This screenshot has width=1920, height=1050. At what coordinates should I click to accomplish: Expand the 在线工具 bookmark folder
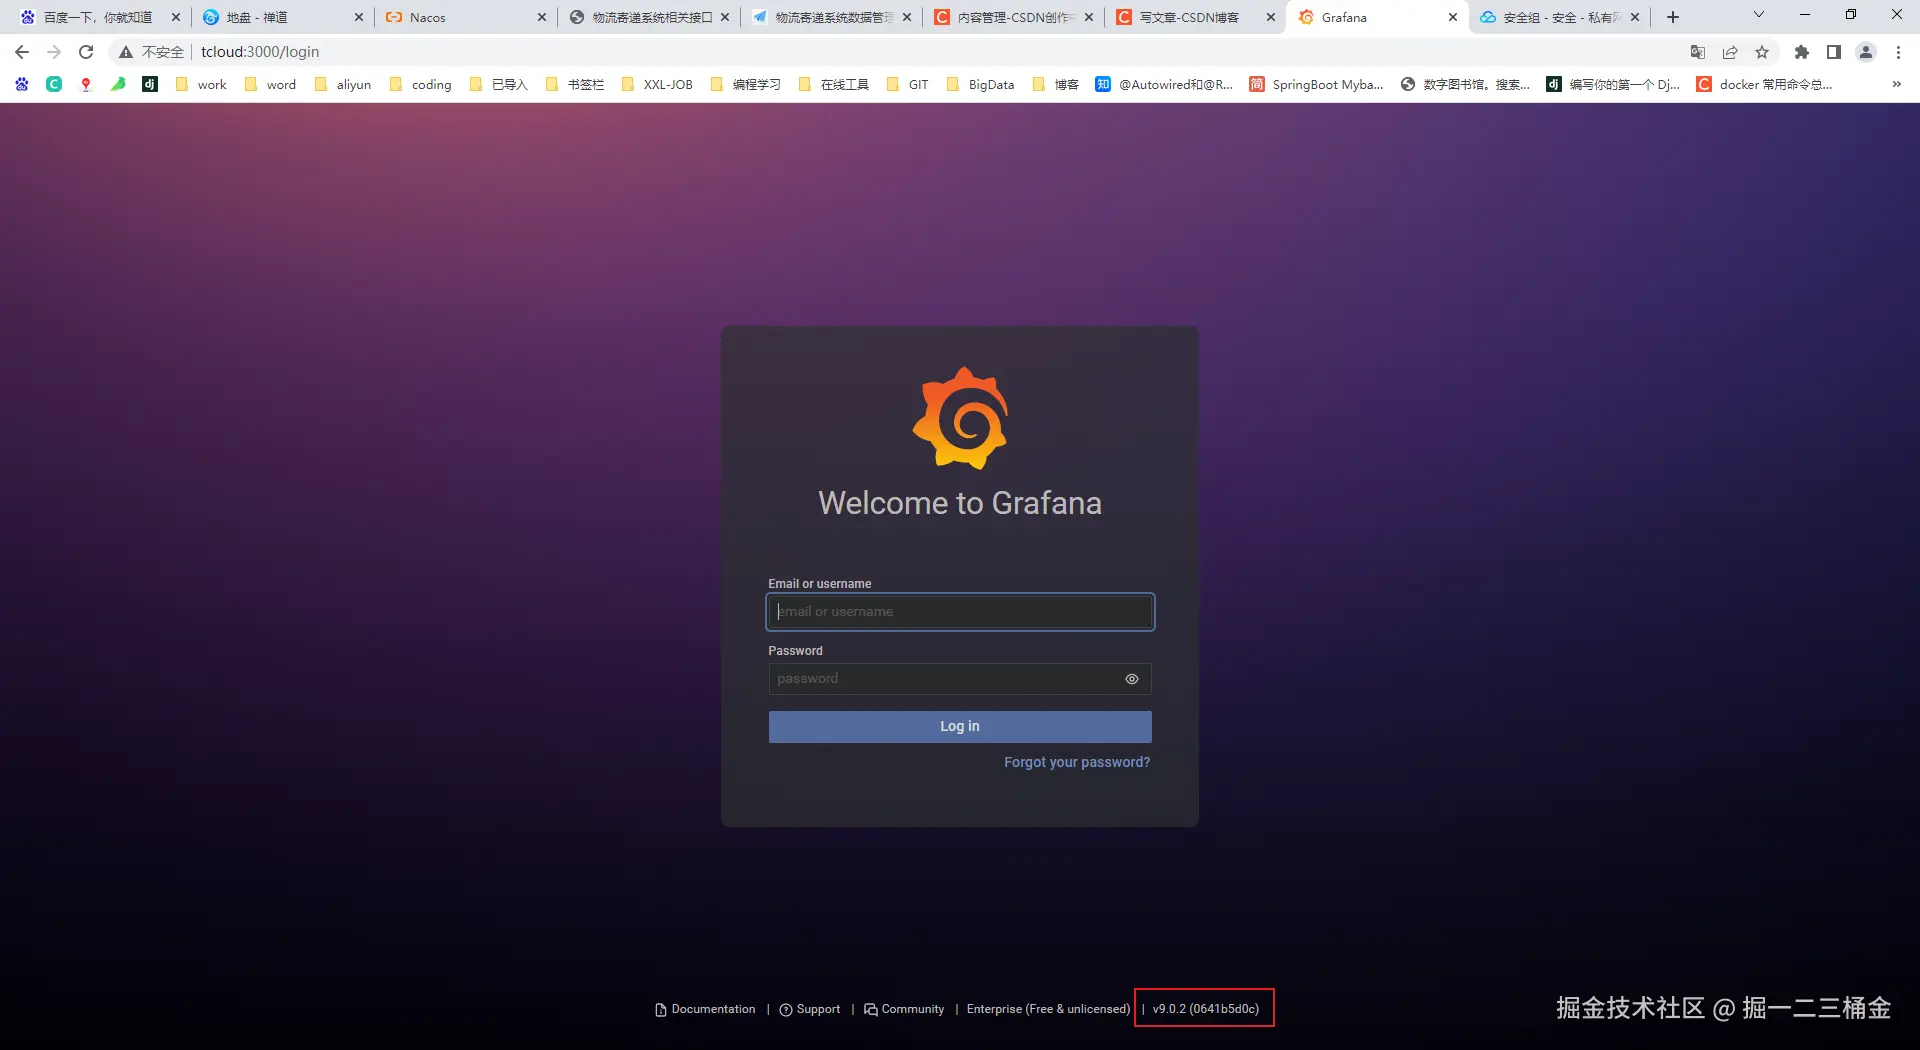click(x=834, y=85)
